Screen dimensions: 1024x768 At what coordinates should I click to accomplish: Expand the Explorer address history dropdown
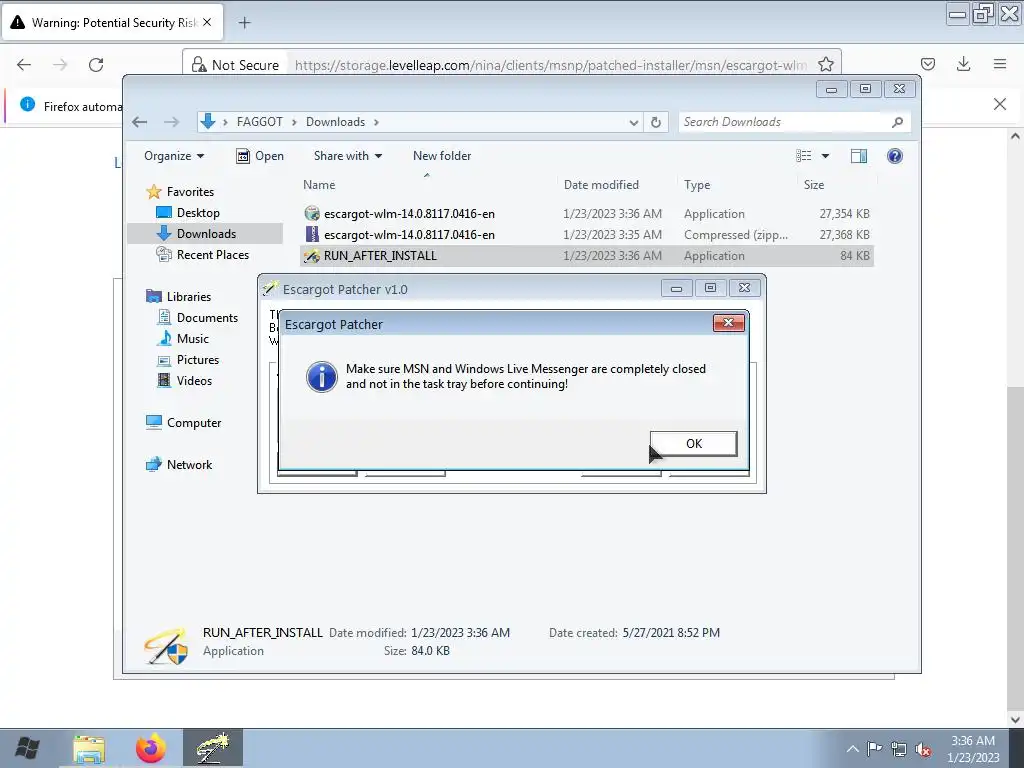point(633,122)
